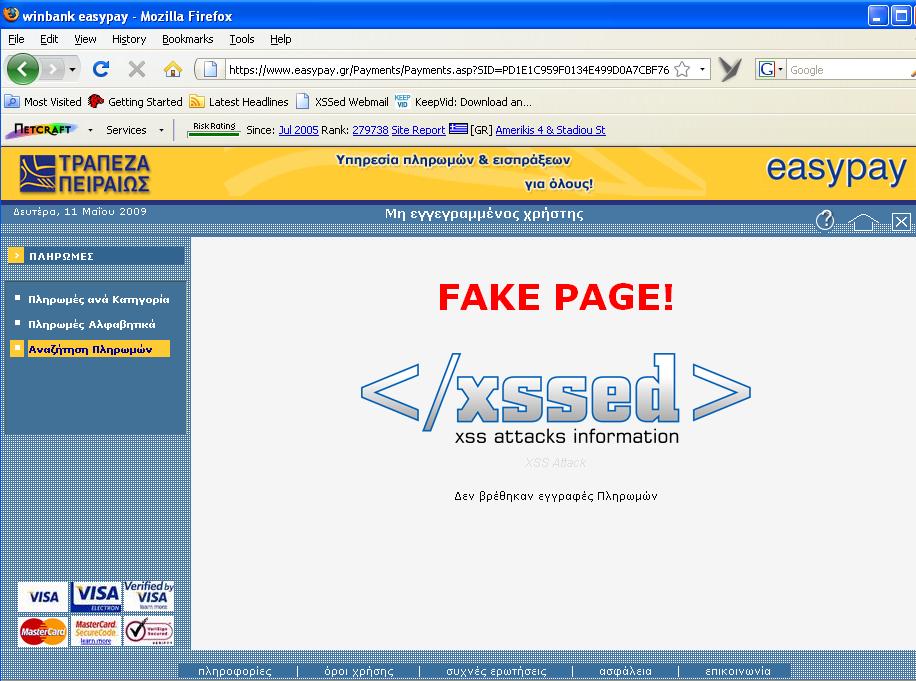Click into the address bar URL field
Screen dimensions: 916x681
click(448, 70)
